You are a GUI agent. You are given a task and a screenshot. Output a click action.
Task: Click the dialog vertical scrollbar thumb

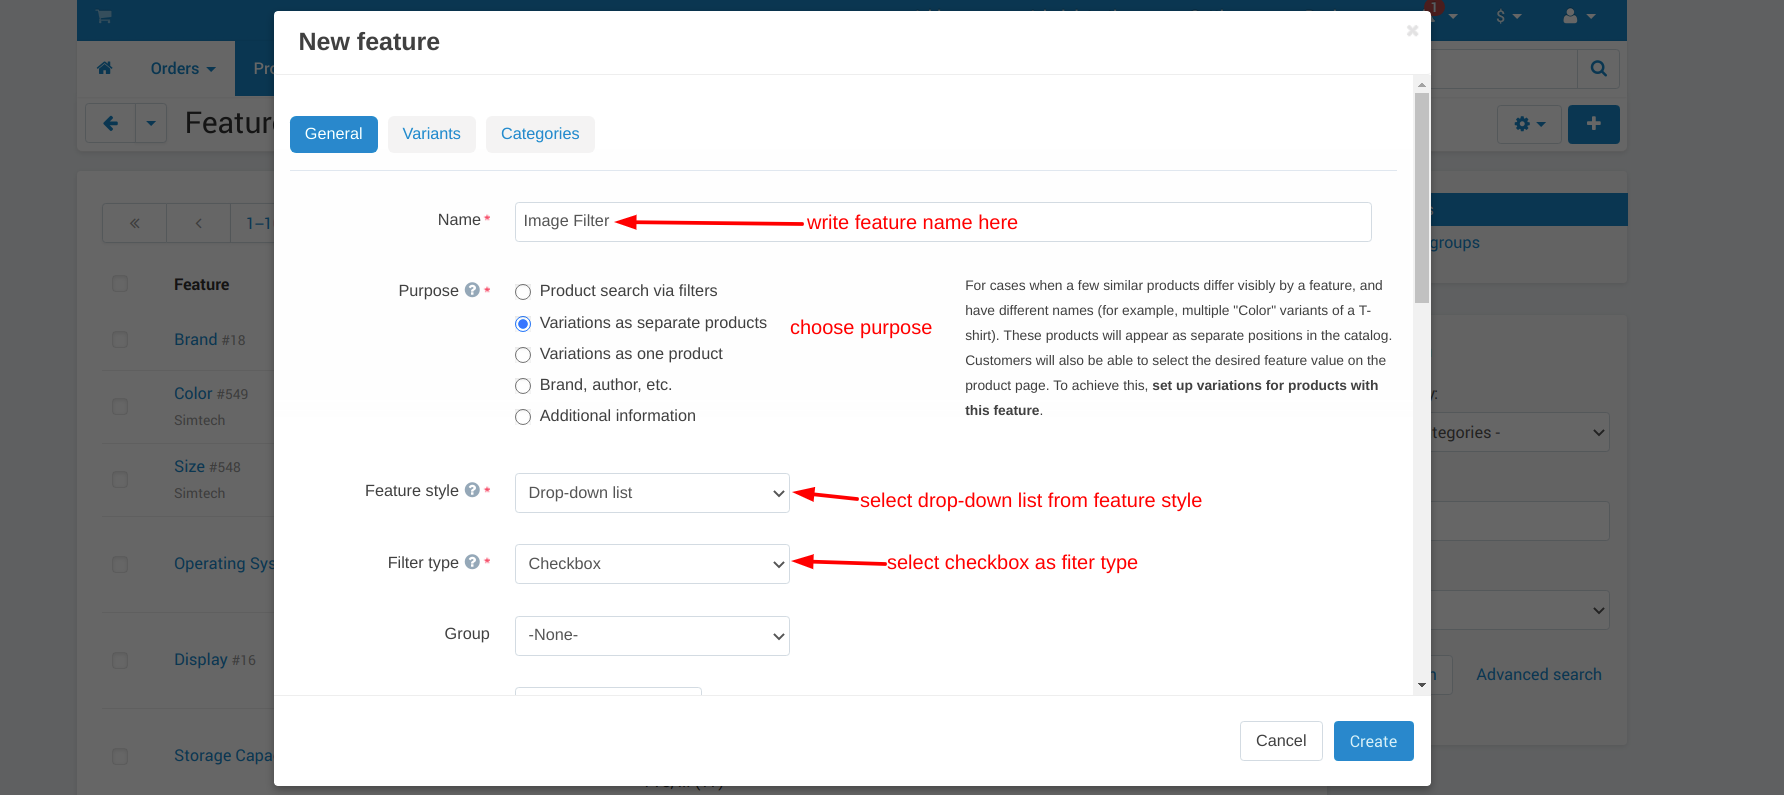(1421, 198)
